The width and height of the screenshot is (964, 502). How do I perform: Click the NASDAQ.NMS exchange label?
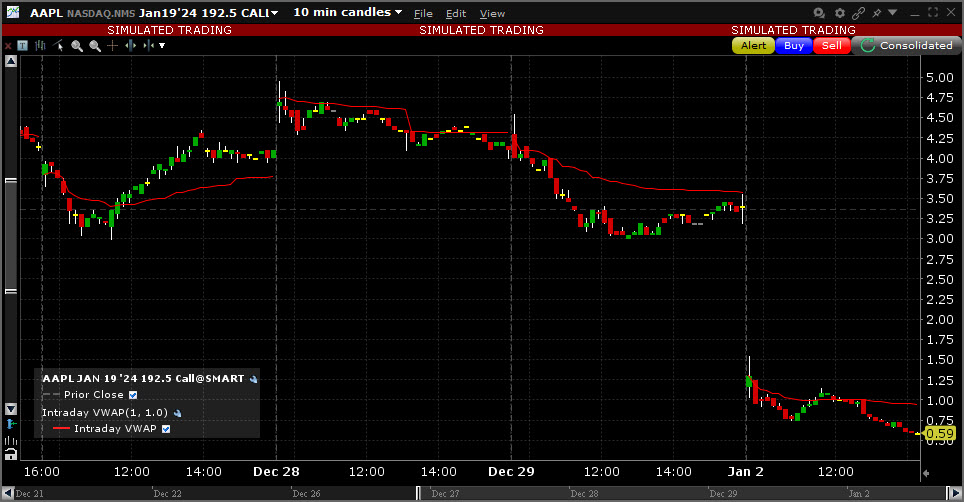tap(101, 14)
